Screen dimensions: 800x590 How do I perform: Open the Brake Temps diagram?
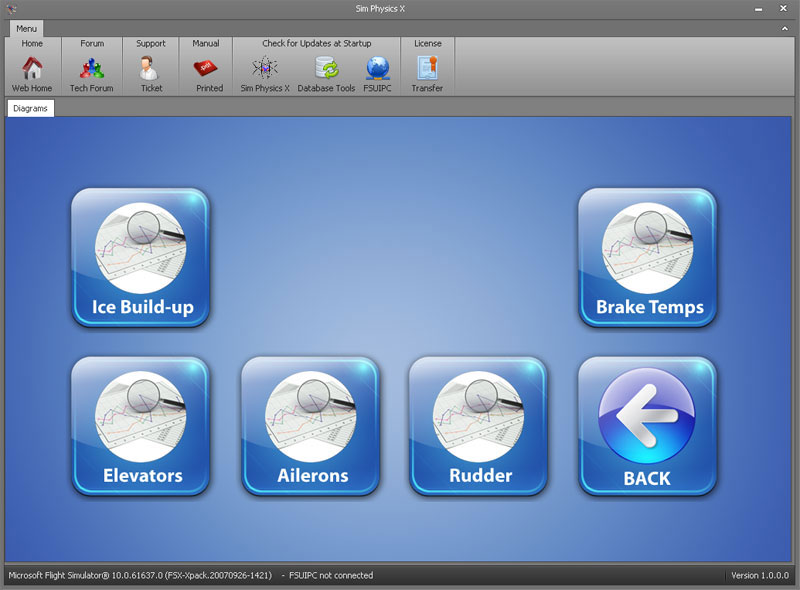point(647,257)
